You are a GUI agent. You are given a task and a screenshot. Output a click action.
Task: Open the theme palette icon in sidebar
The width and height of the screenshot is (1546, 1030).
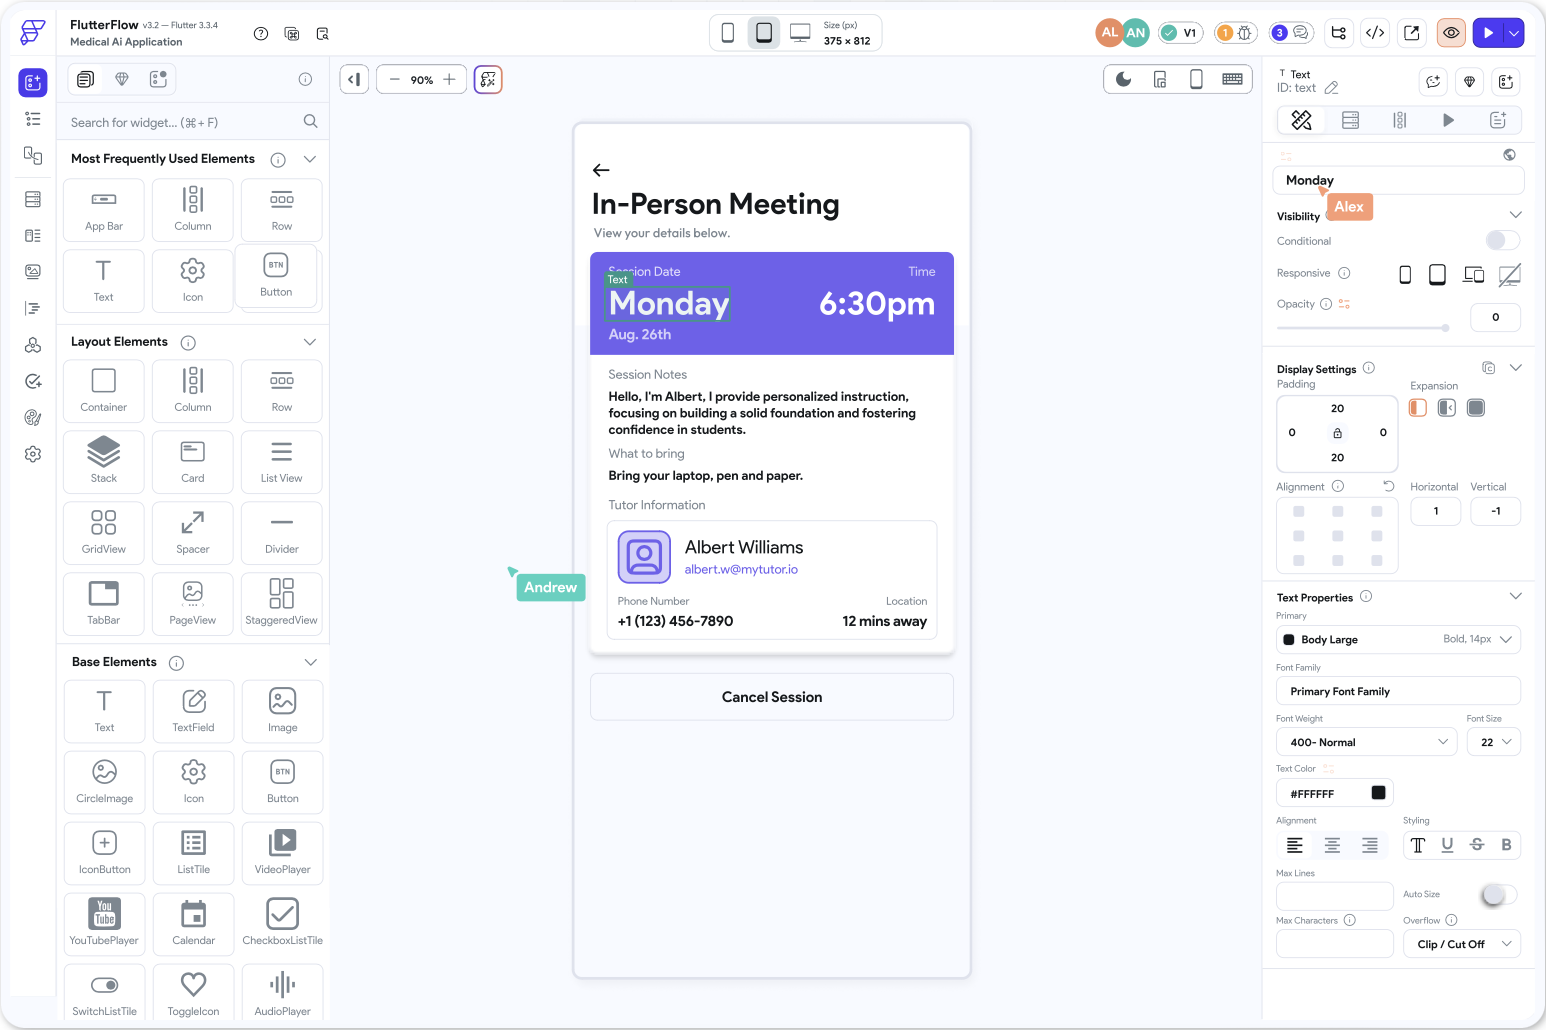tap(33, 418)
